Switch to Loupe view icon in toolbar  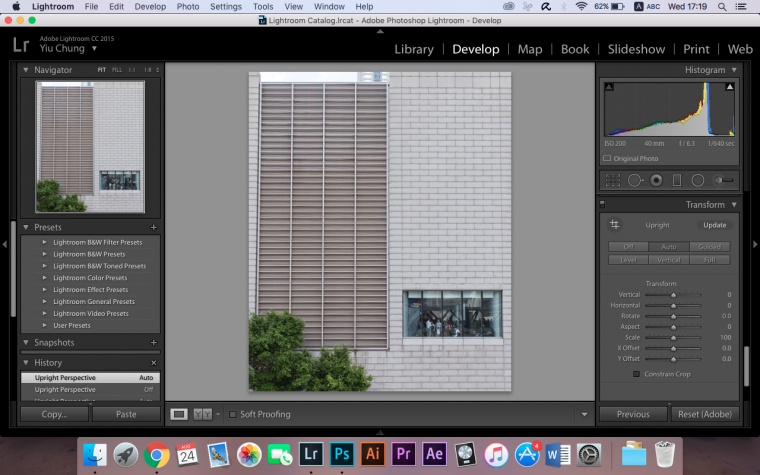point(179,414)
